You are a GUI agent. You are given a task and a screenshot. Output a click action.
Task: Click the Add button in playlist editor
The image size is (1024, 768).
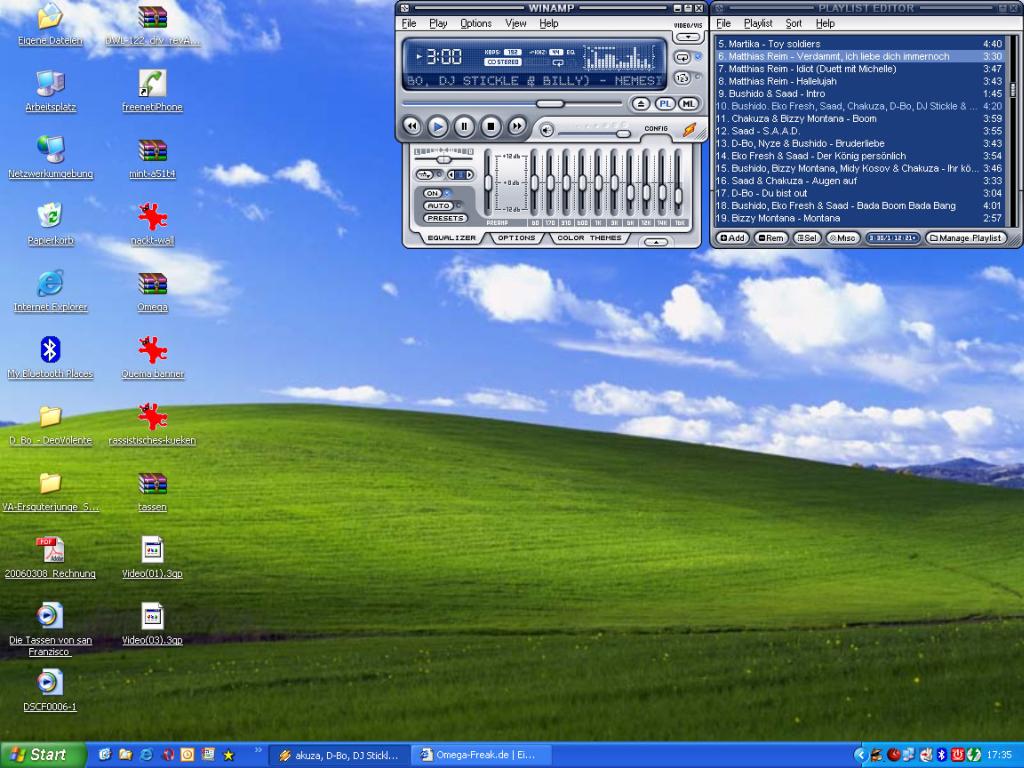(x=733, y=238)
